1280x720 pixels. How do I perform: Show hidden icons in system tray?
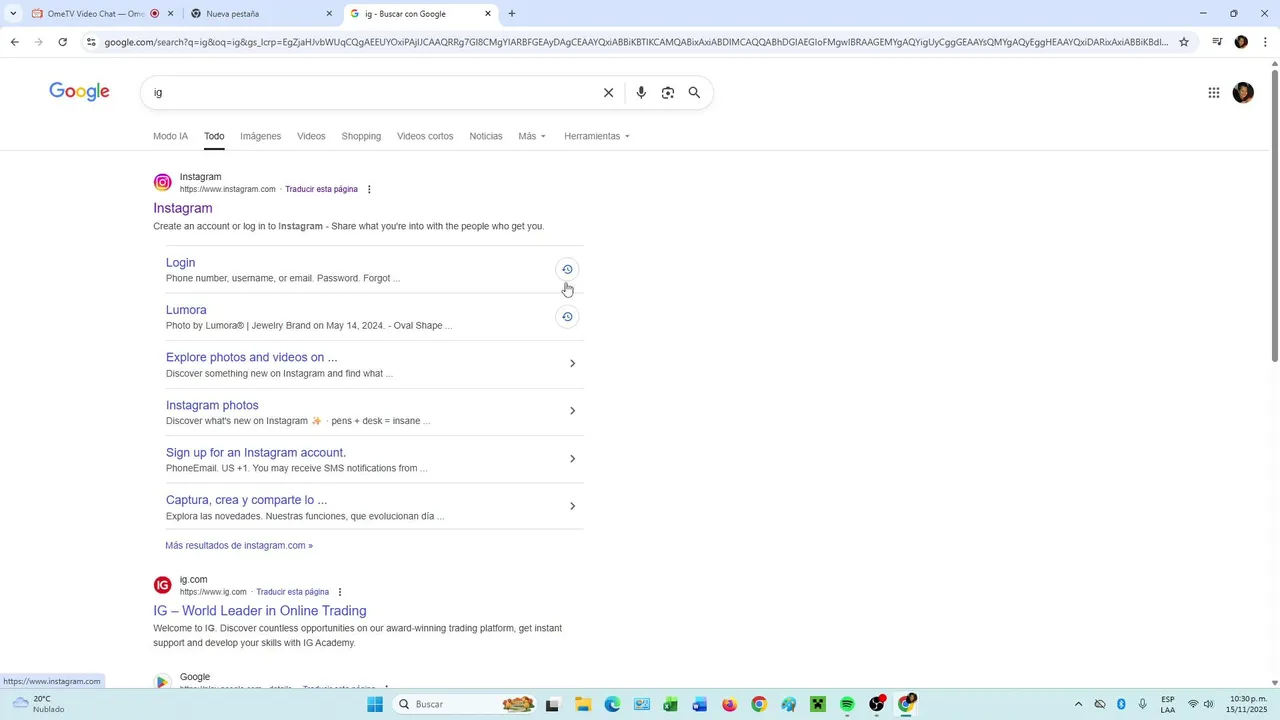(x=1078, y=704)
